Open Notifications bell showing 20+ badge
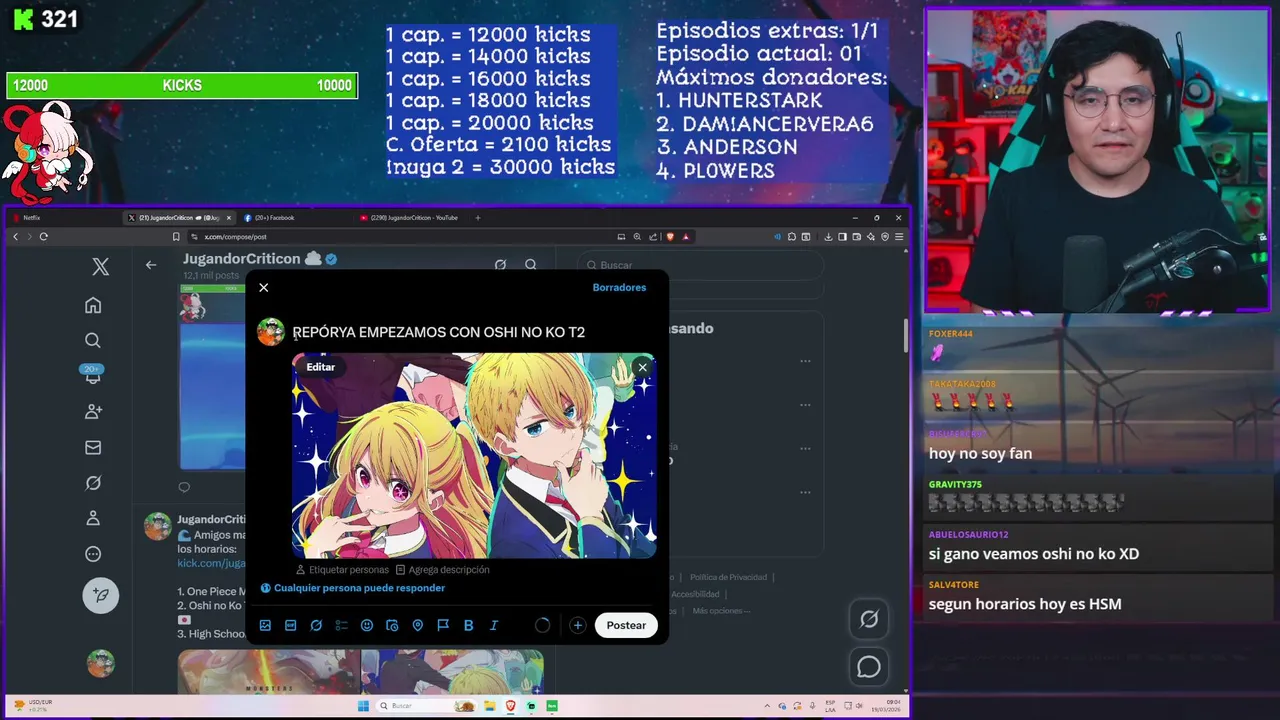 tap(93, 375)
